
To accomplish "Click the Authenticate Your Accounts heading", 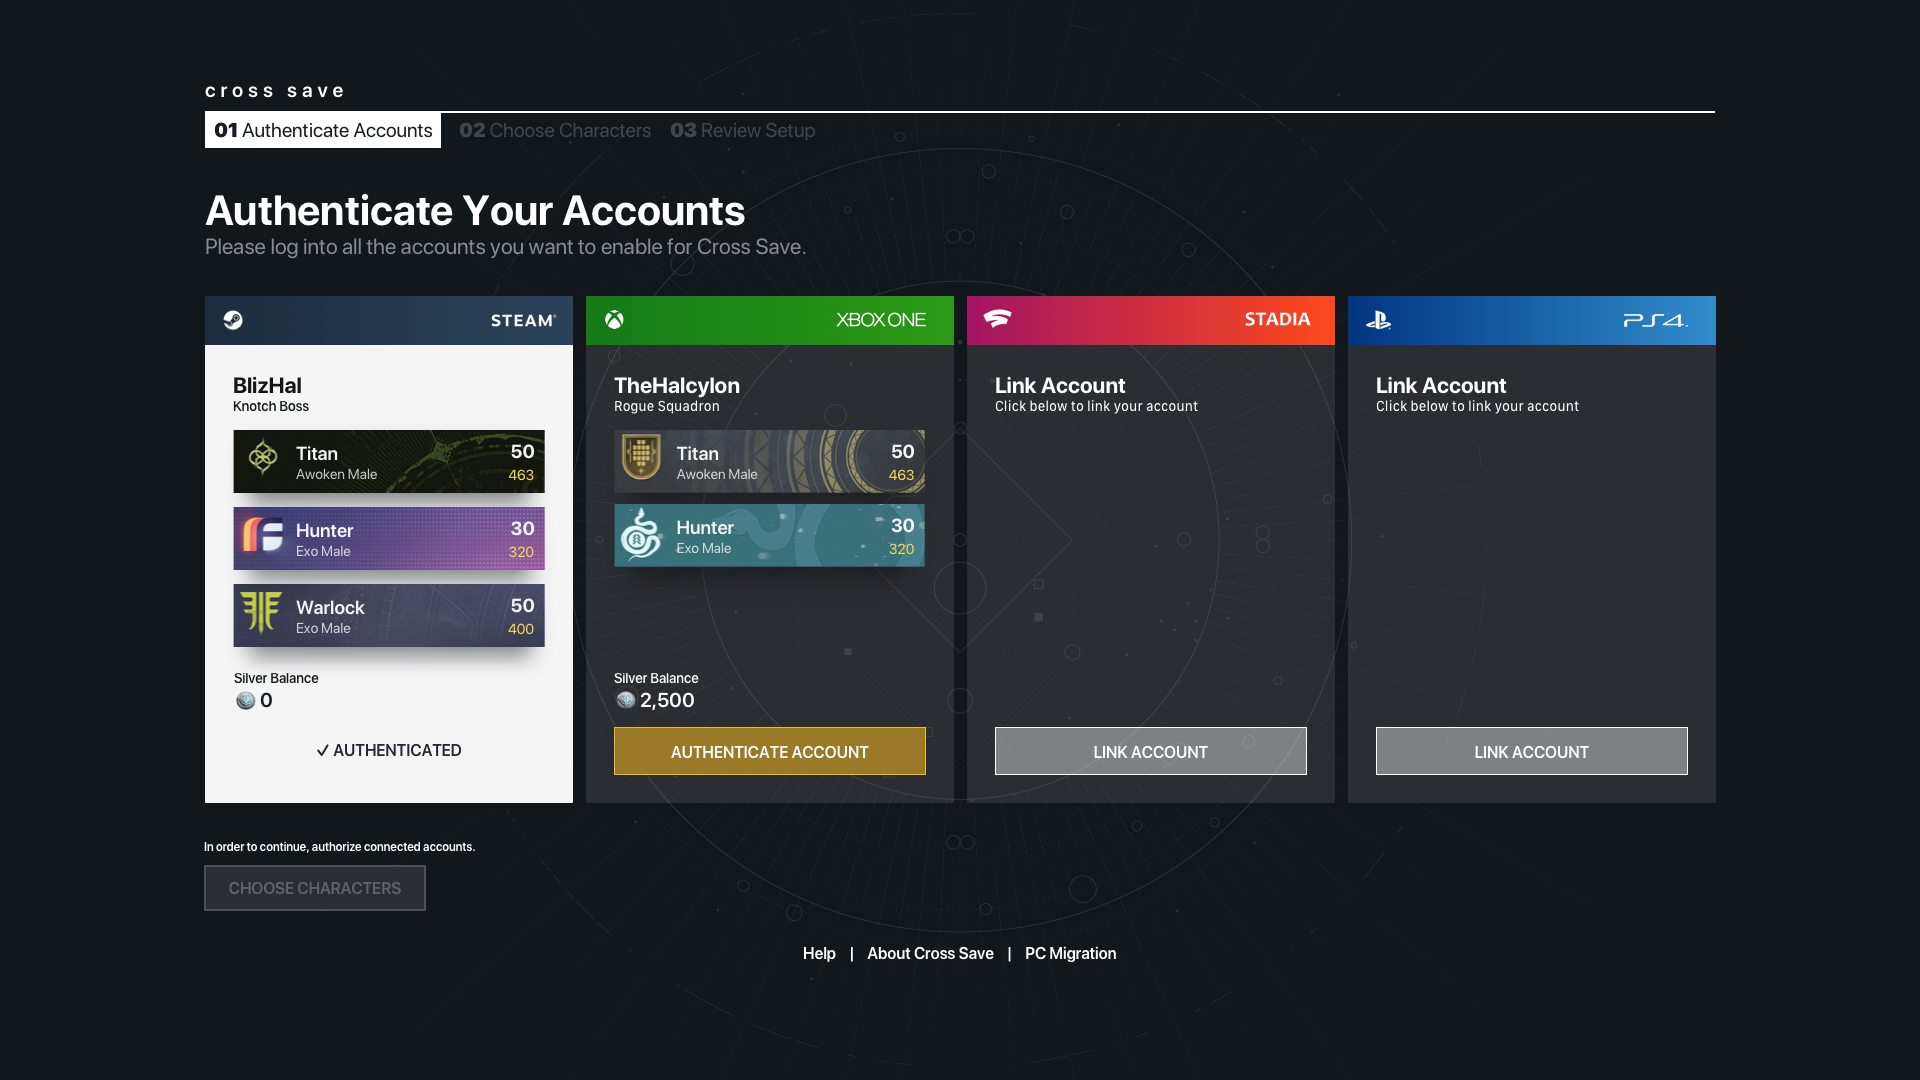I will [475, 211].
